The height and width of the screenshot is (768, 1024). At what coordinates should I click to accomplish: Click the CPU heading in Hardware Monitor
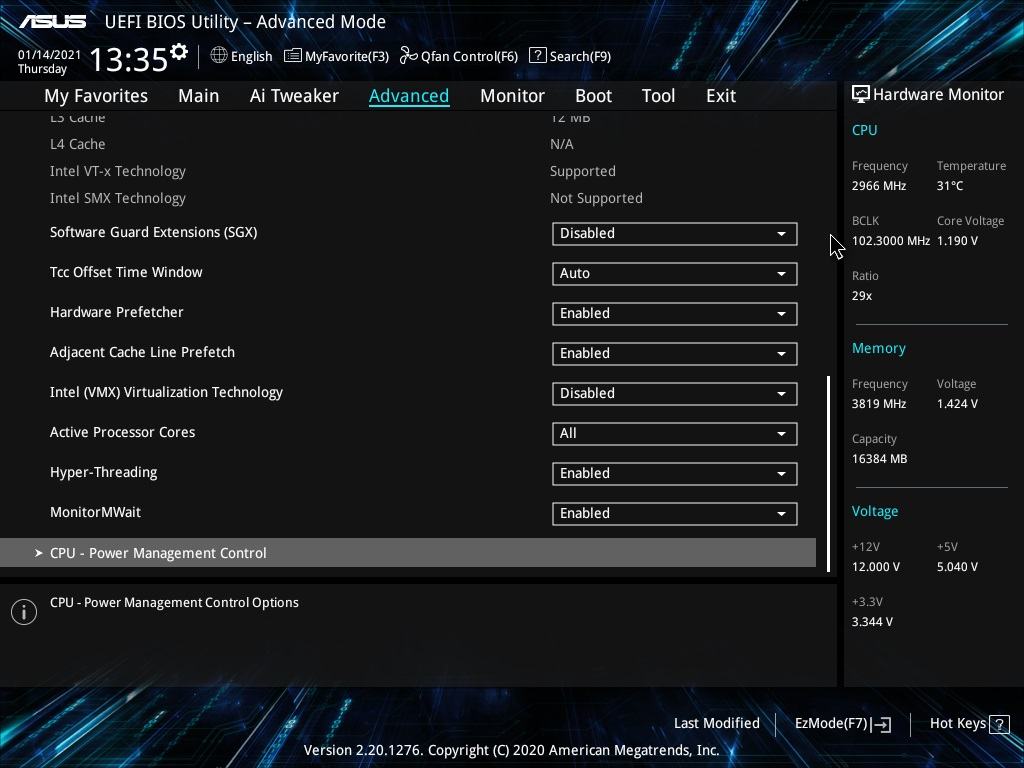pos(864,130)
